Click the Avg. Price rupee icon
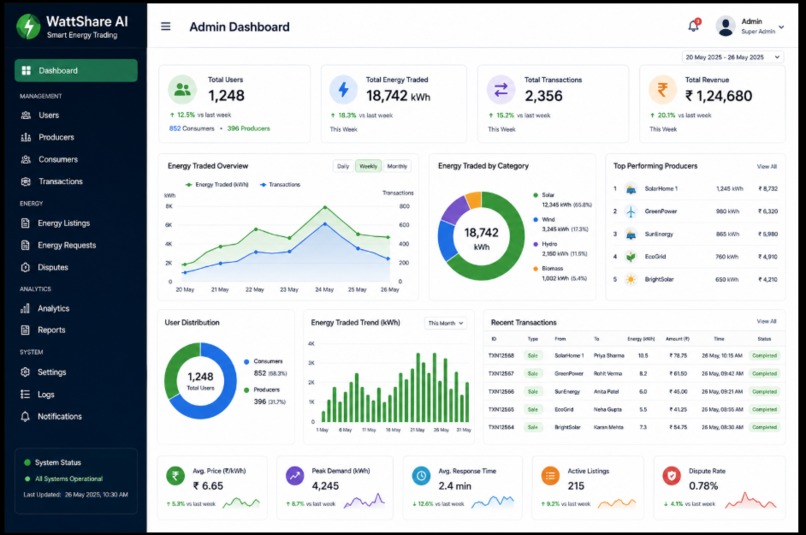The image size is (806, 535). pos(175,476)
